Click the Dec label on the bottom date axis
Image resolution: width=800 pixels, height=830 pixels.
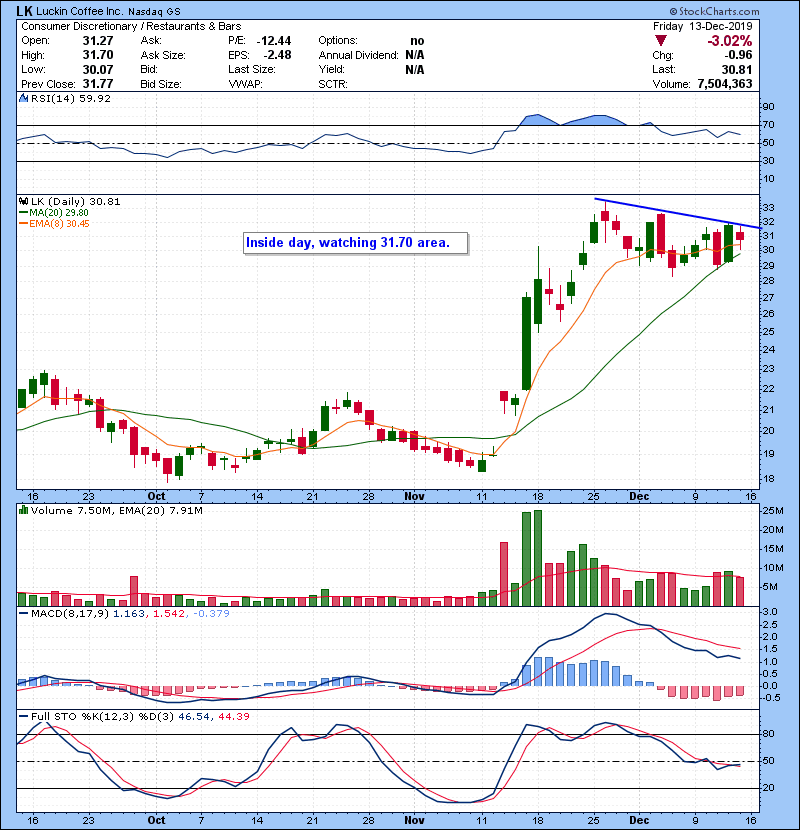tap(639, 820)
